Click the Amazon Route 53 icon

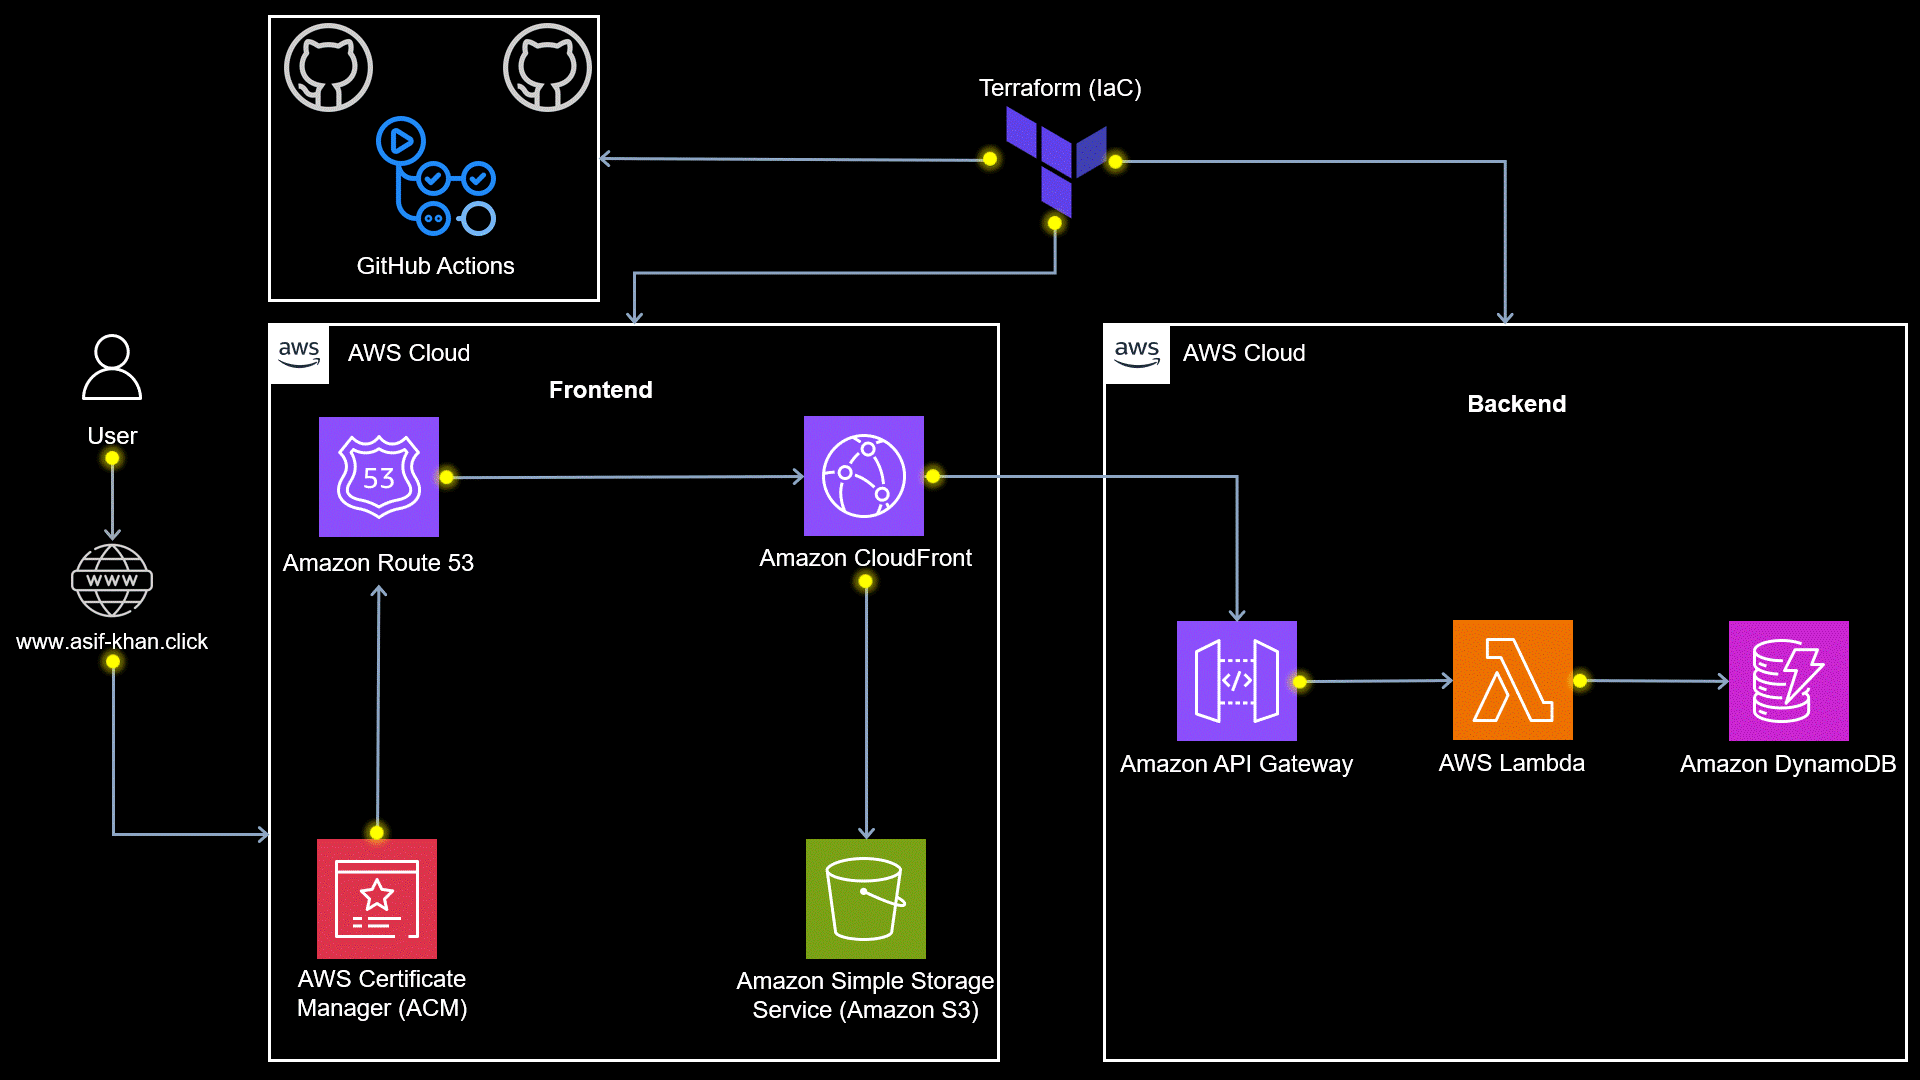[378, 477]
